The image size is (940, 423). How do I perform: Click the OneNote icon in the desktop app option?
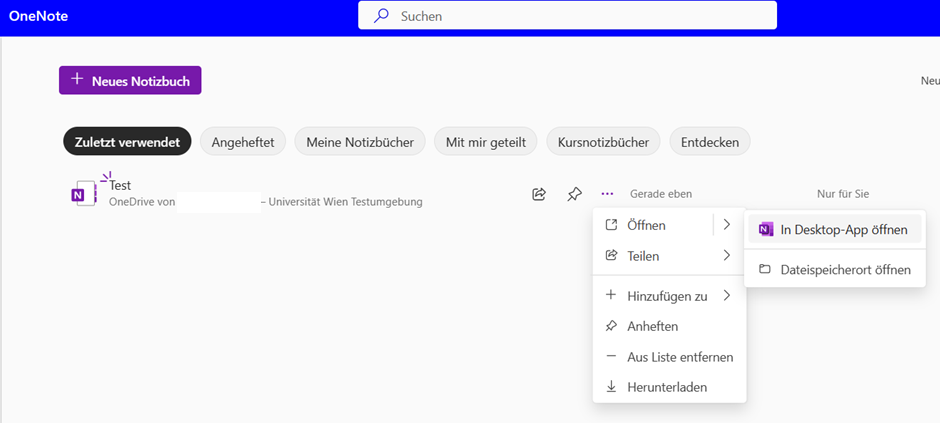coord(765,230)
